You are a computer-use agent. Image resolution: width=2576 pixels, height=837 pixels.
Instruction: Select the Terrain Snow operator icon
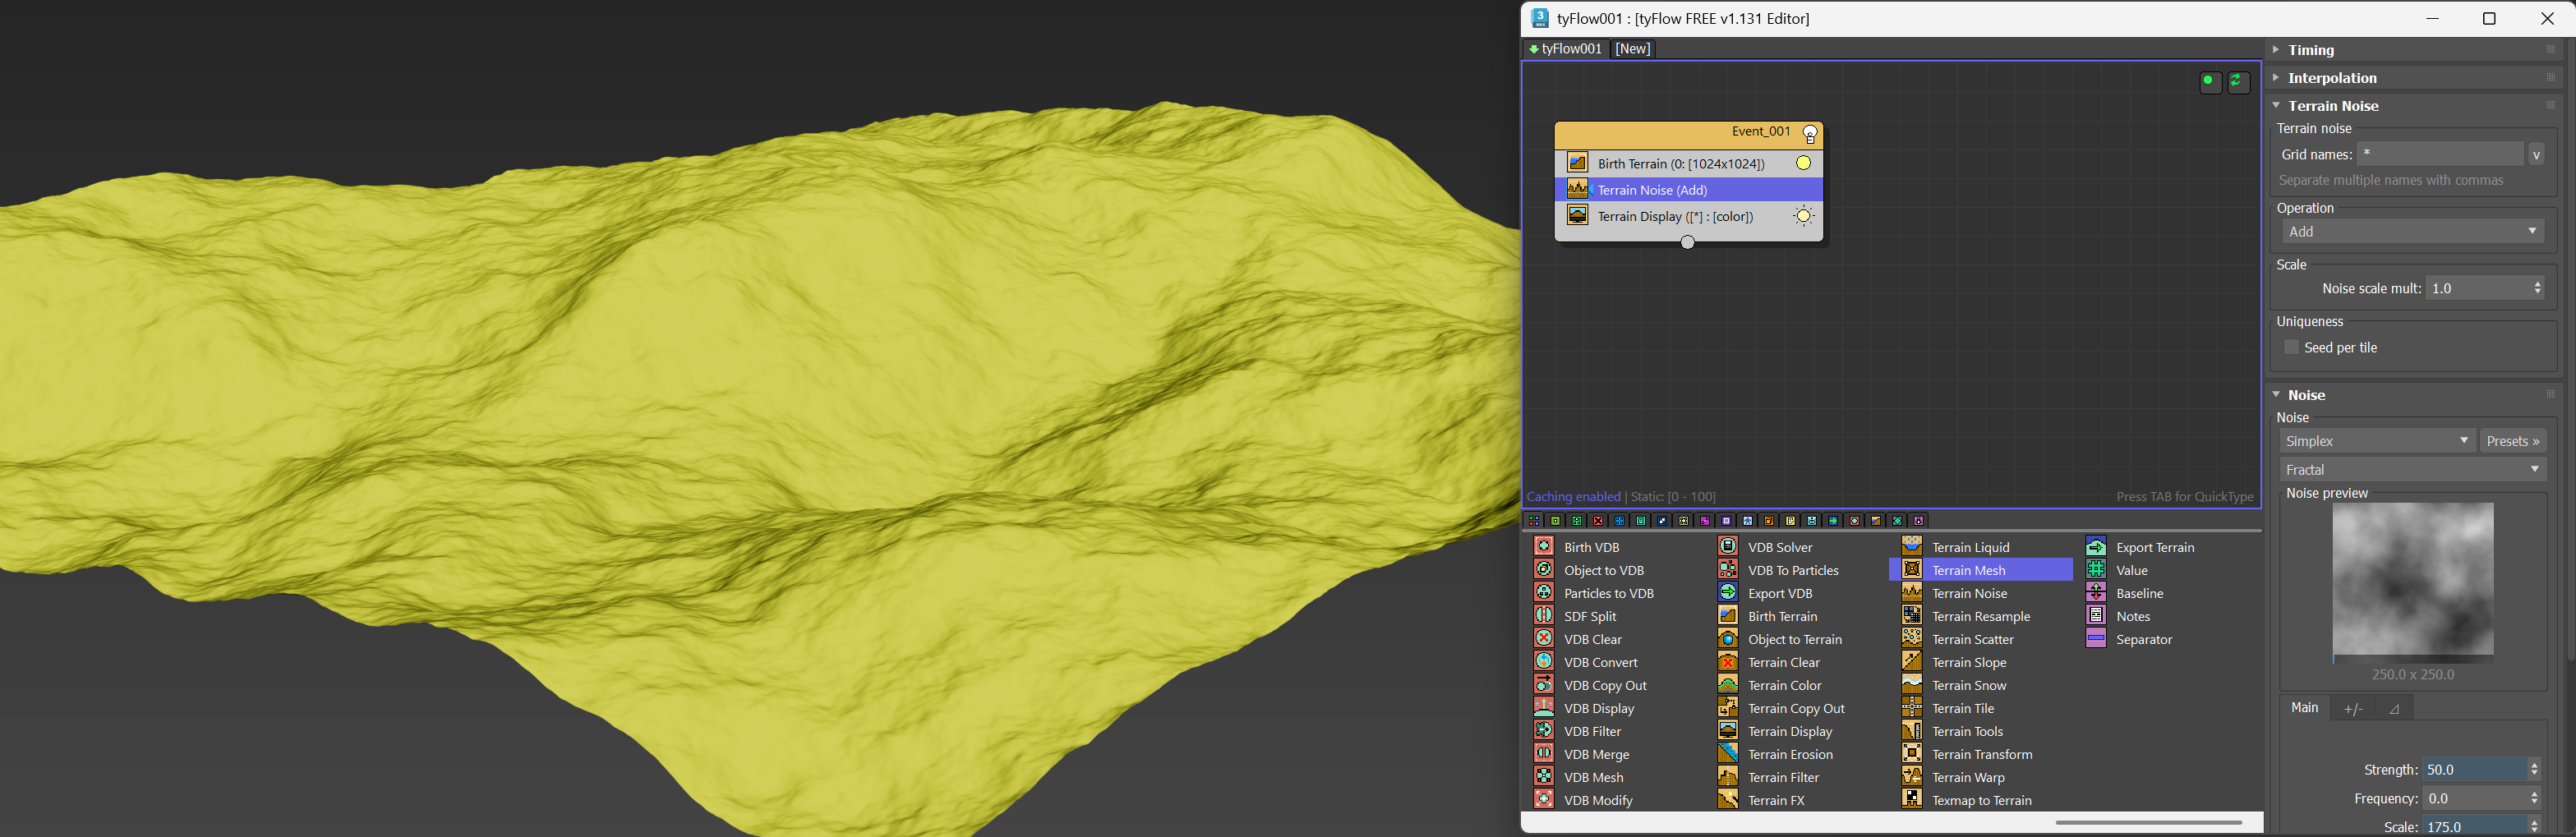(1911, 685)
